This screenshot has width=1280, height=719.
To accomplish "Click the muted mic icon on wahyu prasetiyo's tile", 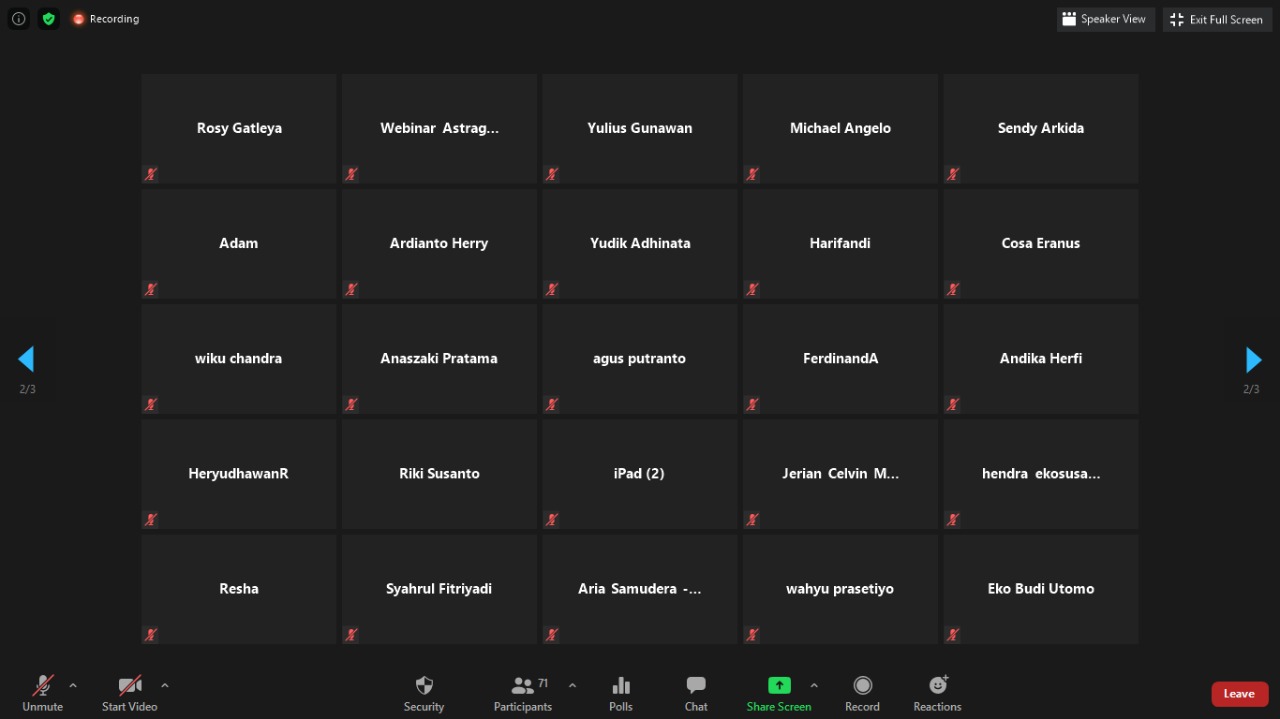I will [x=752, y=634].
